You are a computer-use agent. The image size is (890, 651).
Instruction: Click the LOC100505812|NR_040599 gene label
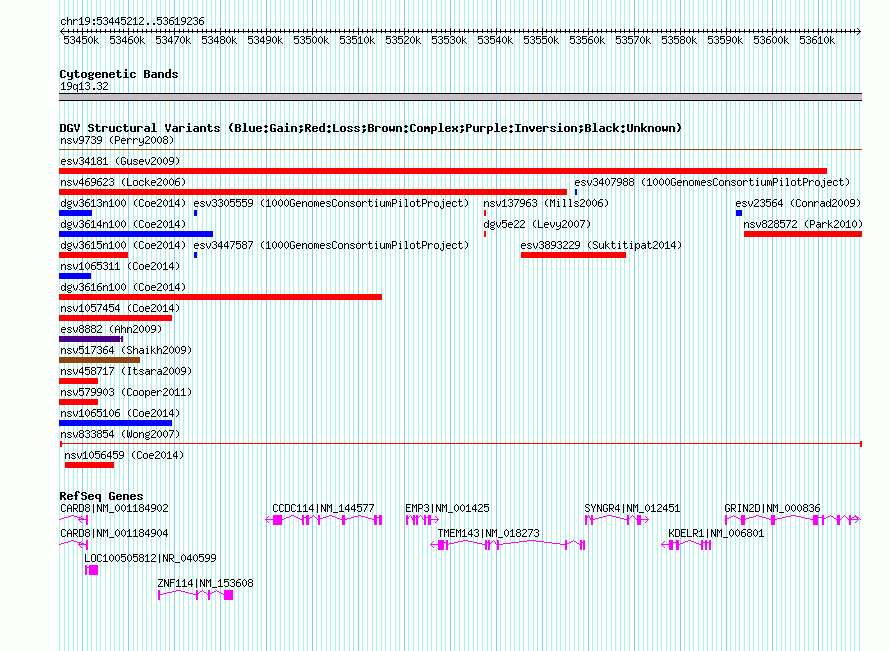[150, 558]
